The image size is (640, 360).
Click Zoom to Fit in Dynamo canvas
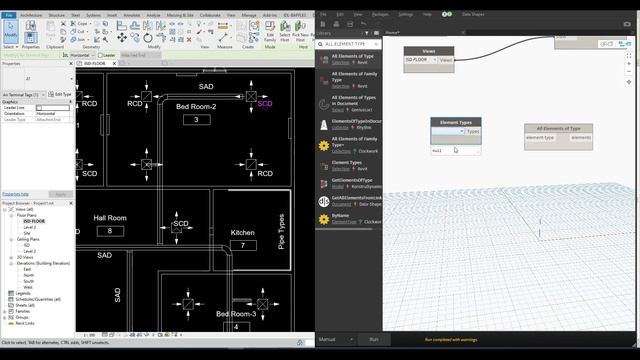[629, 56]
